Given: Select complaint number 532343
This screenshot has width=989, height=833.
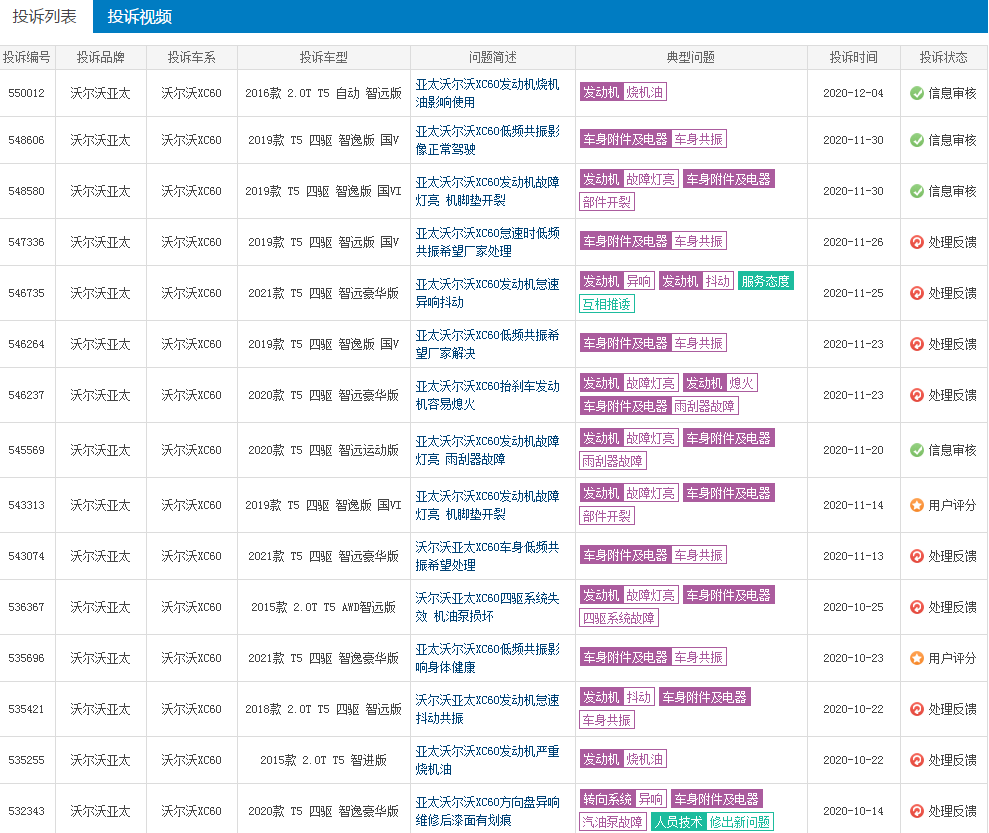Looking at the screenshot, I should [x=26, y=812].
